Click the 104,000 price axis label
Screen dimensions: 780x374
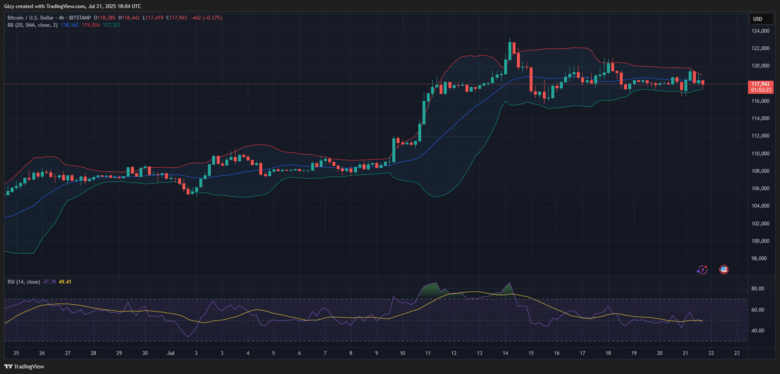tap(761, 206)
